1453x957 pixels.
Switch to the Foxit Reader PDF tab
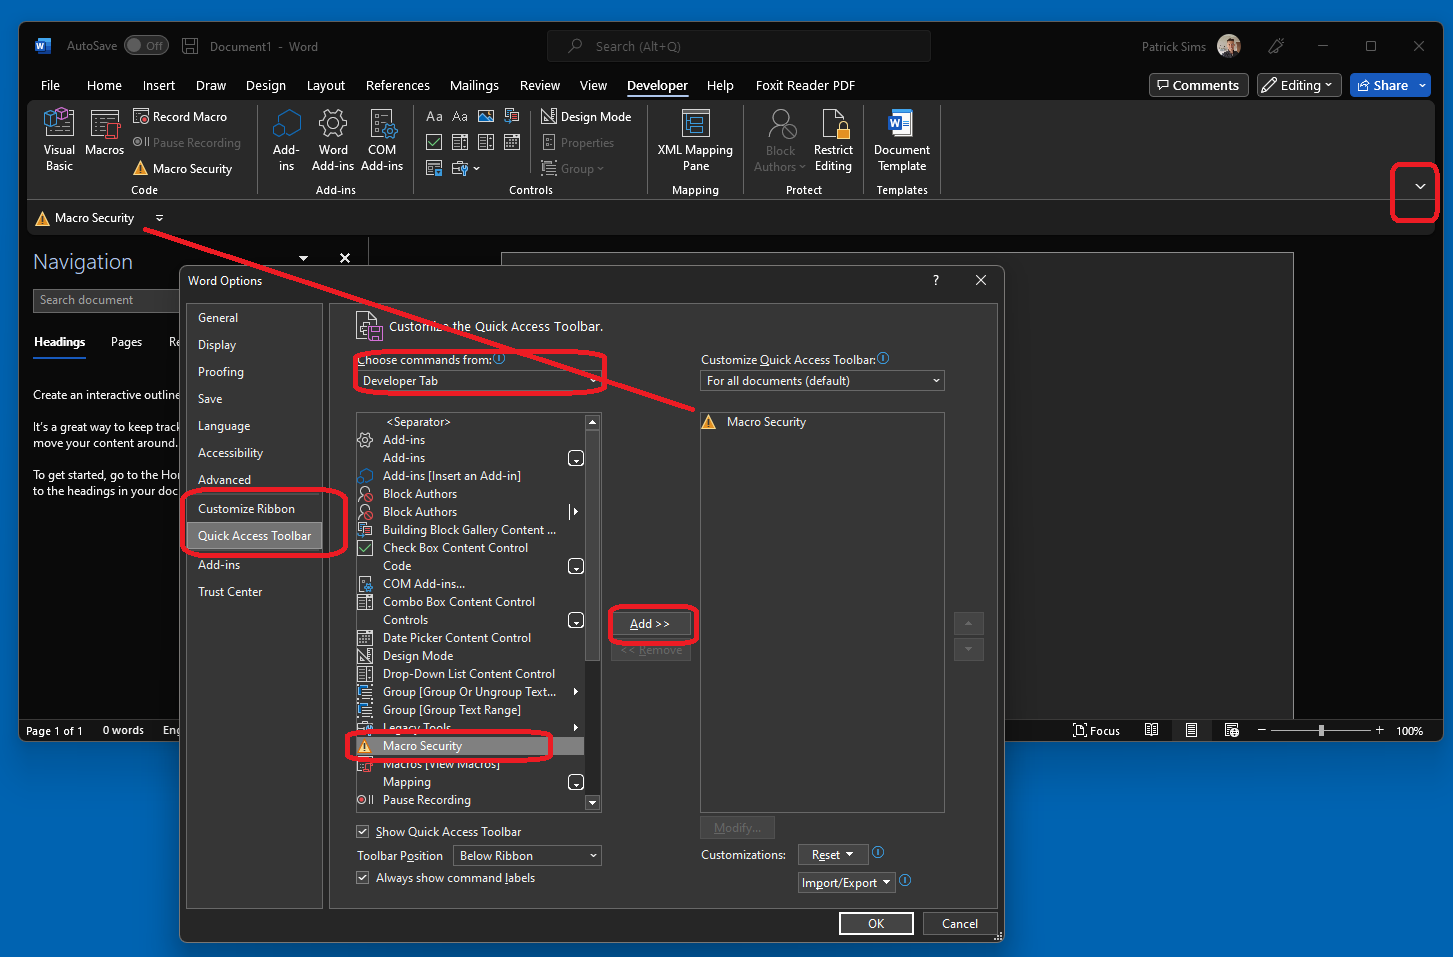coord(805,85)
